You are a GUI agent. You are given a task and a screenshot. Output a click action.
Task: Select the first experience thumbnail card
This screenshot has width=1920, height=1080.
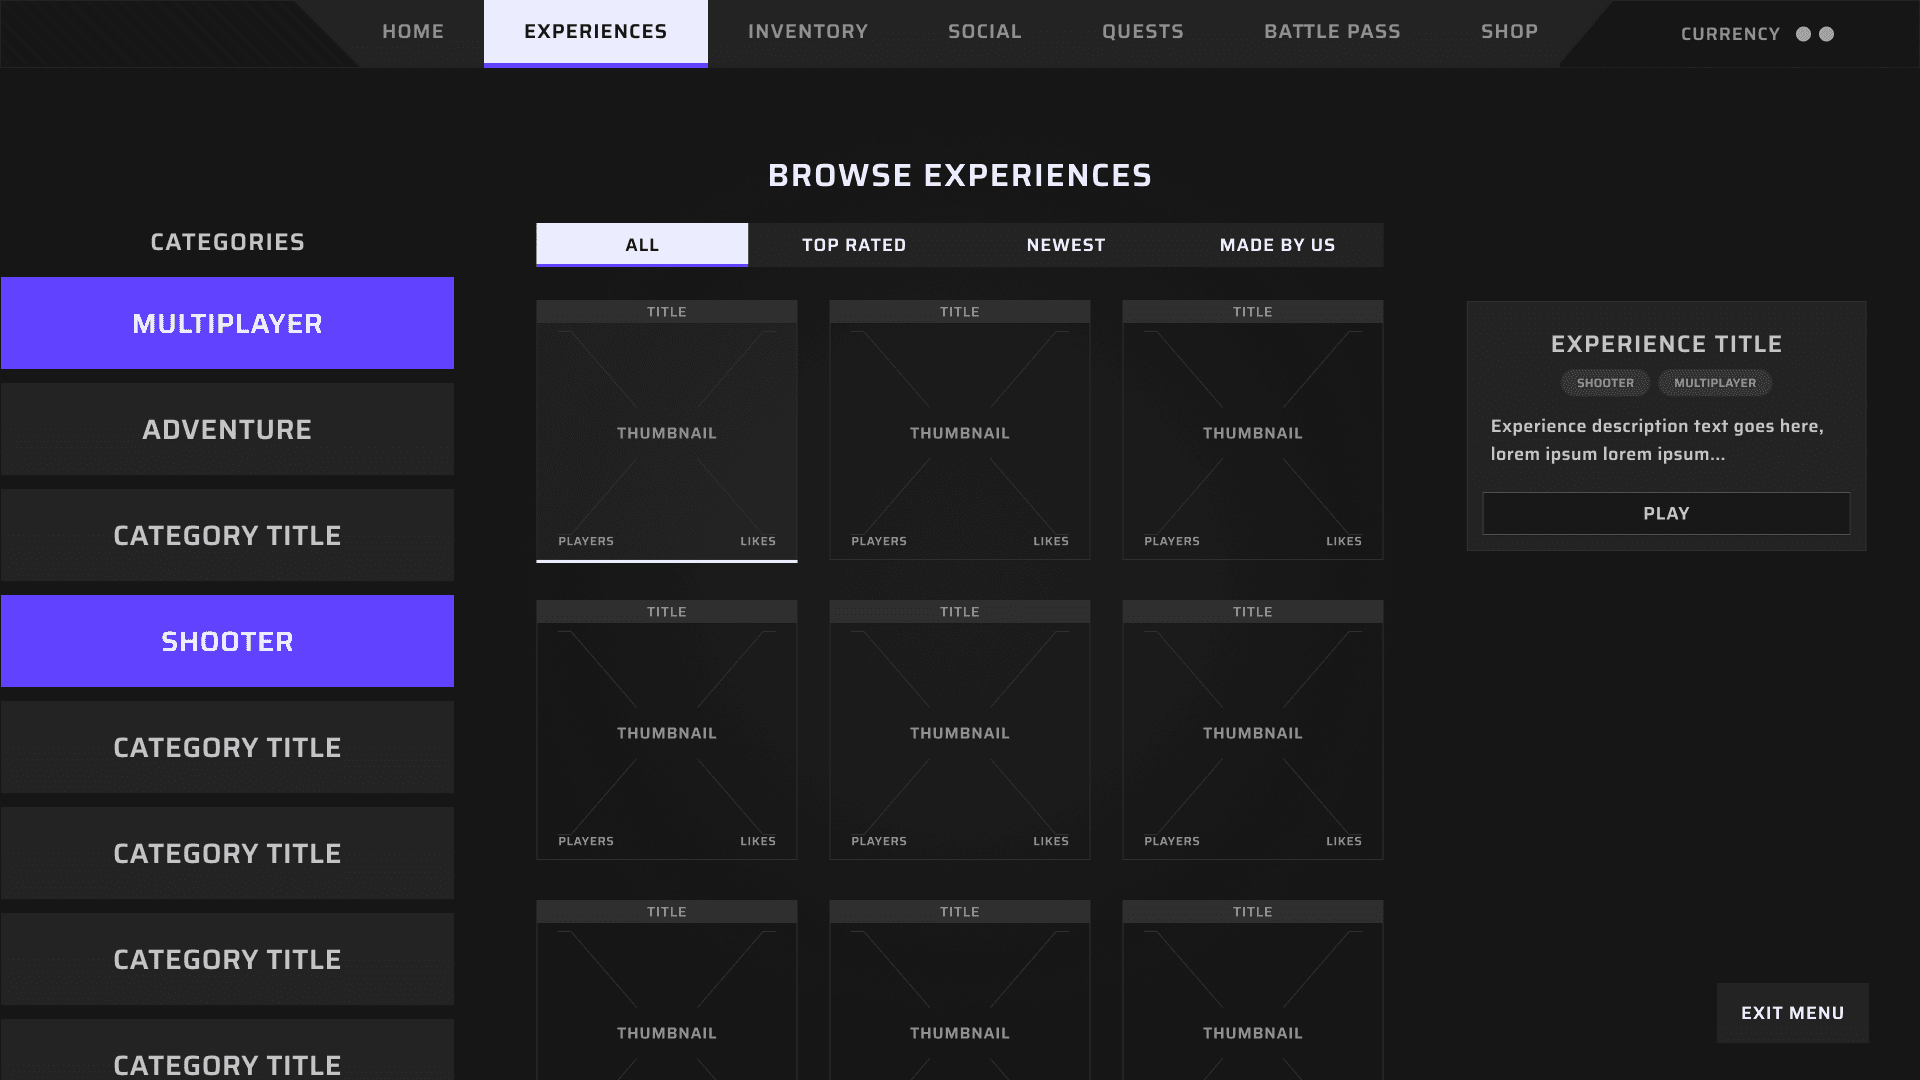pyautogui.click(x=667, y=431)
